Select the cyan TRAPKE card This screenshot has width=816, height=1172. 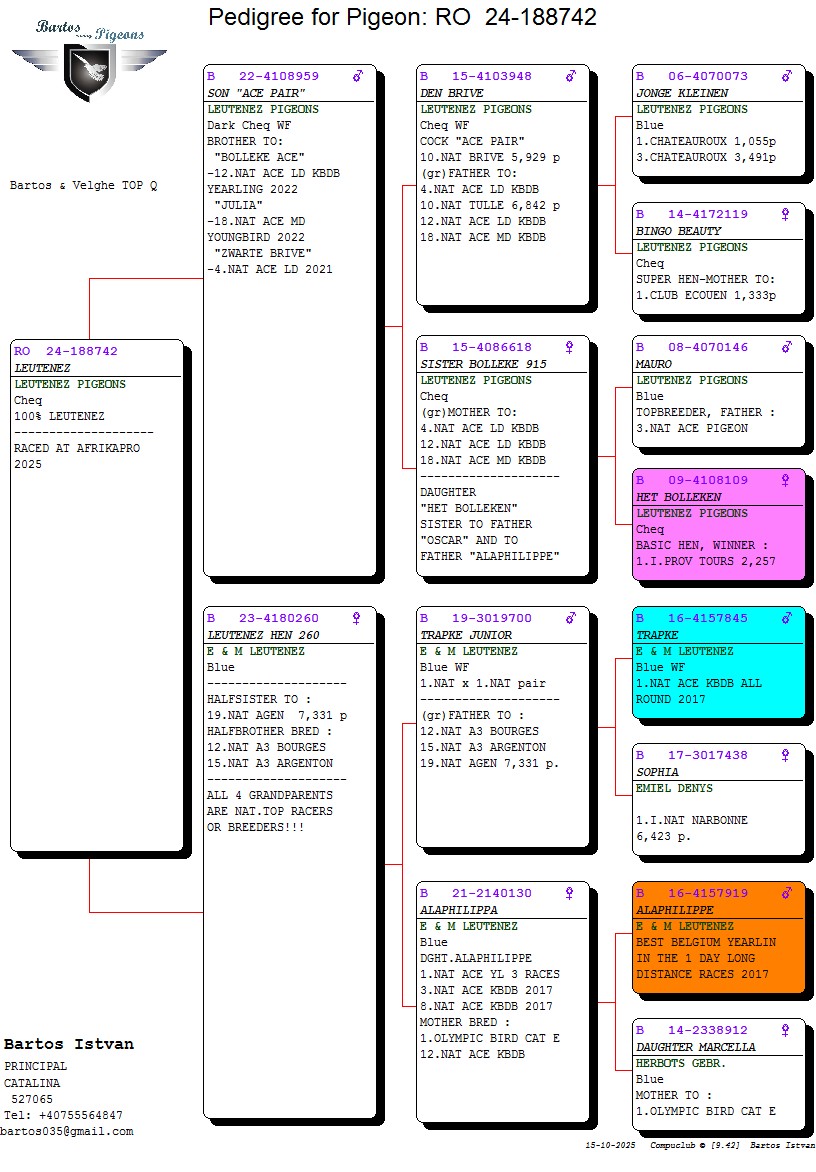coord(718,662)
